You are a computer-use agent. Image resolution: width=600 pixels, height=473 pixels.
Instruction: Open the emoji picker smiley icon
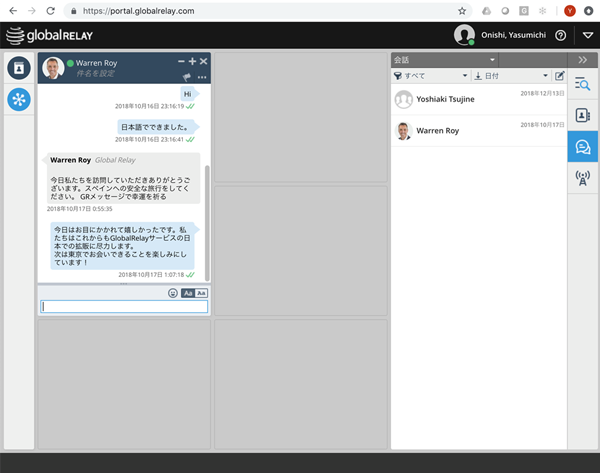[x=173, y=293]
